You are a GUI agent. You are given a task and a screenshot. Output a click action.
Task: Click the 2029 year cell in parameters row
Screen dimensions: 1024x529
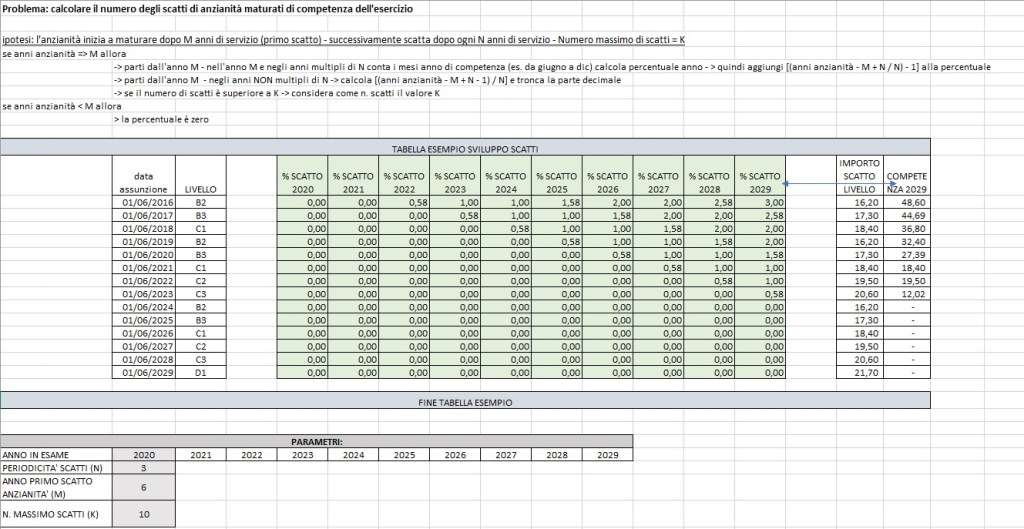tap(608, 454)
